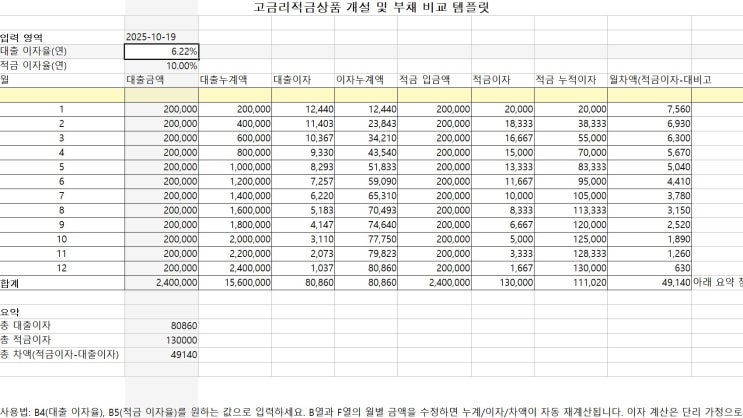Viewport: 743px width, 418px height.
Task: Select summary value 130000
Action: (x=162, y=340)
